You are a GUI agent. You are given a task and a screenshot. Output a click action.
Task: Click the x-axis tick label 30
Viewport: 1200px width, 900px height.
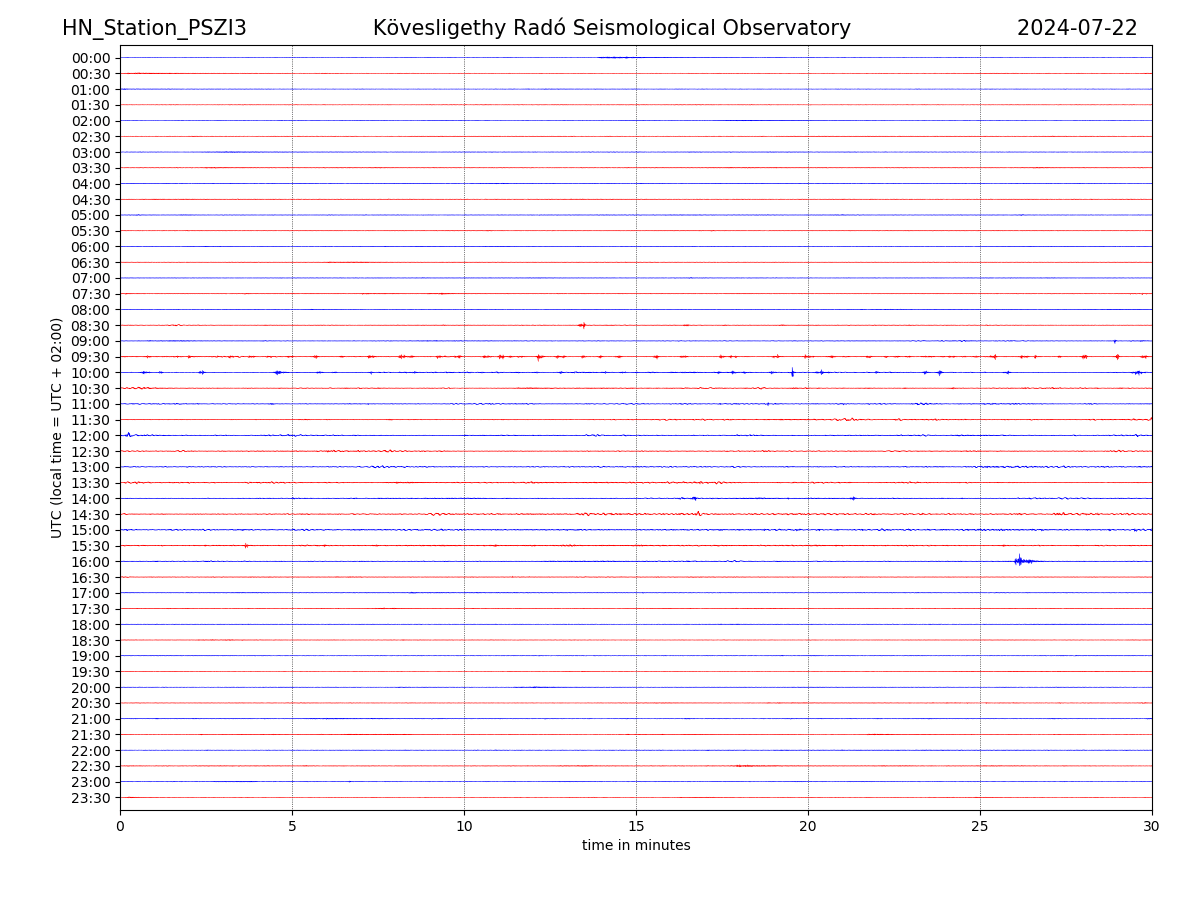1152,826
